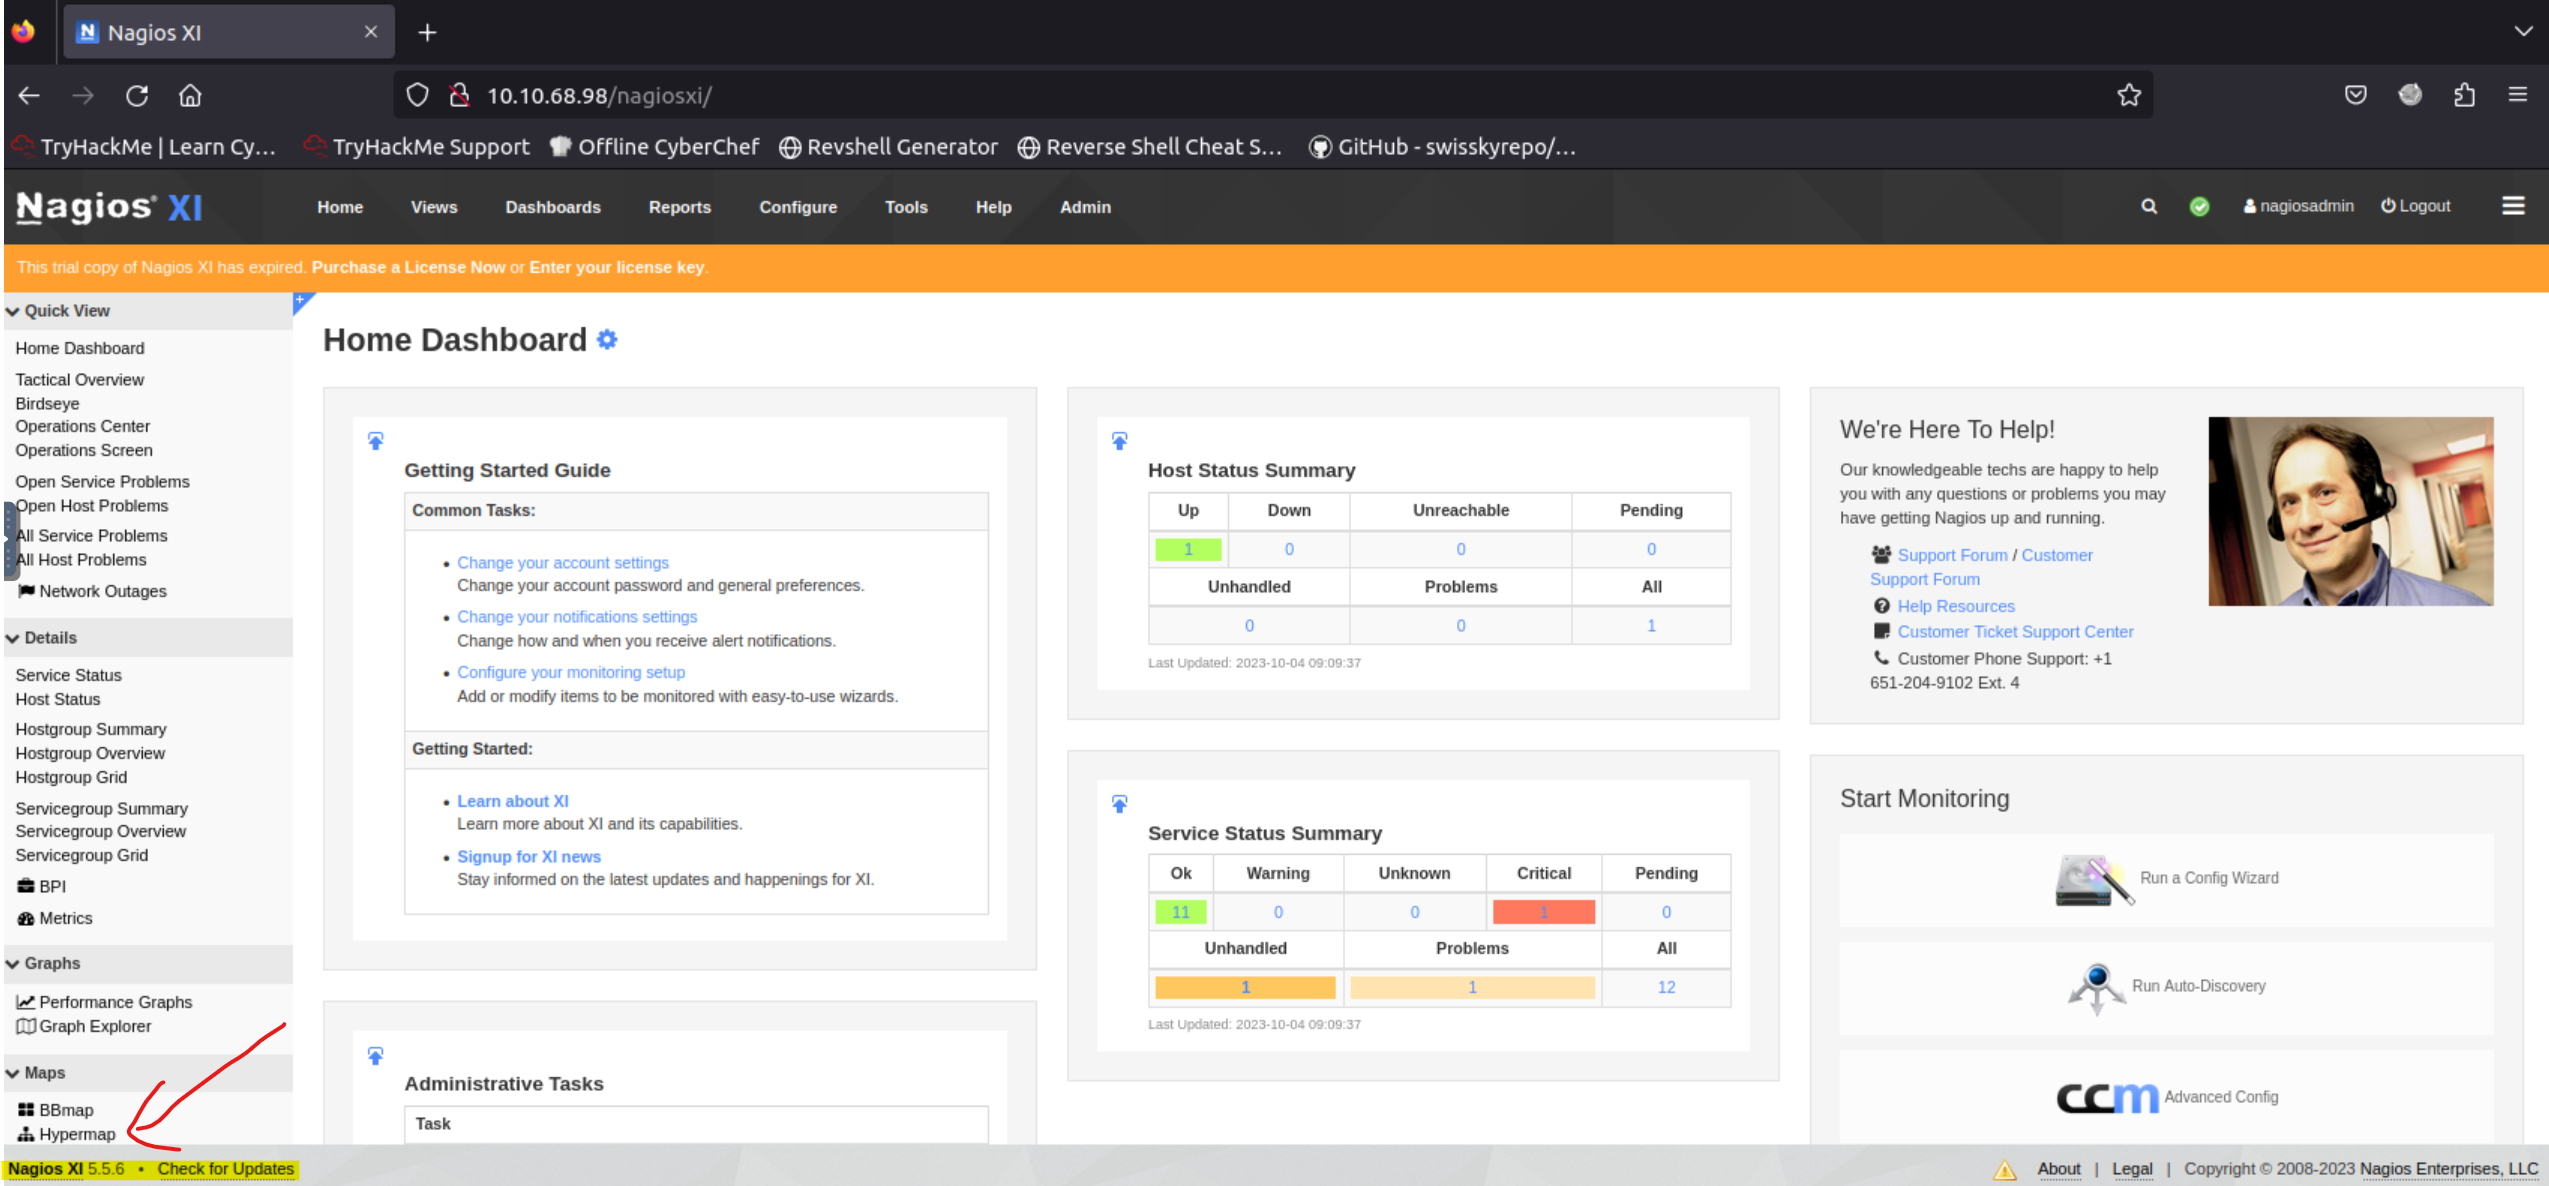The width and height of the screenshot is (2549, 1186).
Task: Click the pin icon on Administrative Tasks dashlet
Action: click(376, 1056)
